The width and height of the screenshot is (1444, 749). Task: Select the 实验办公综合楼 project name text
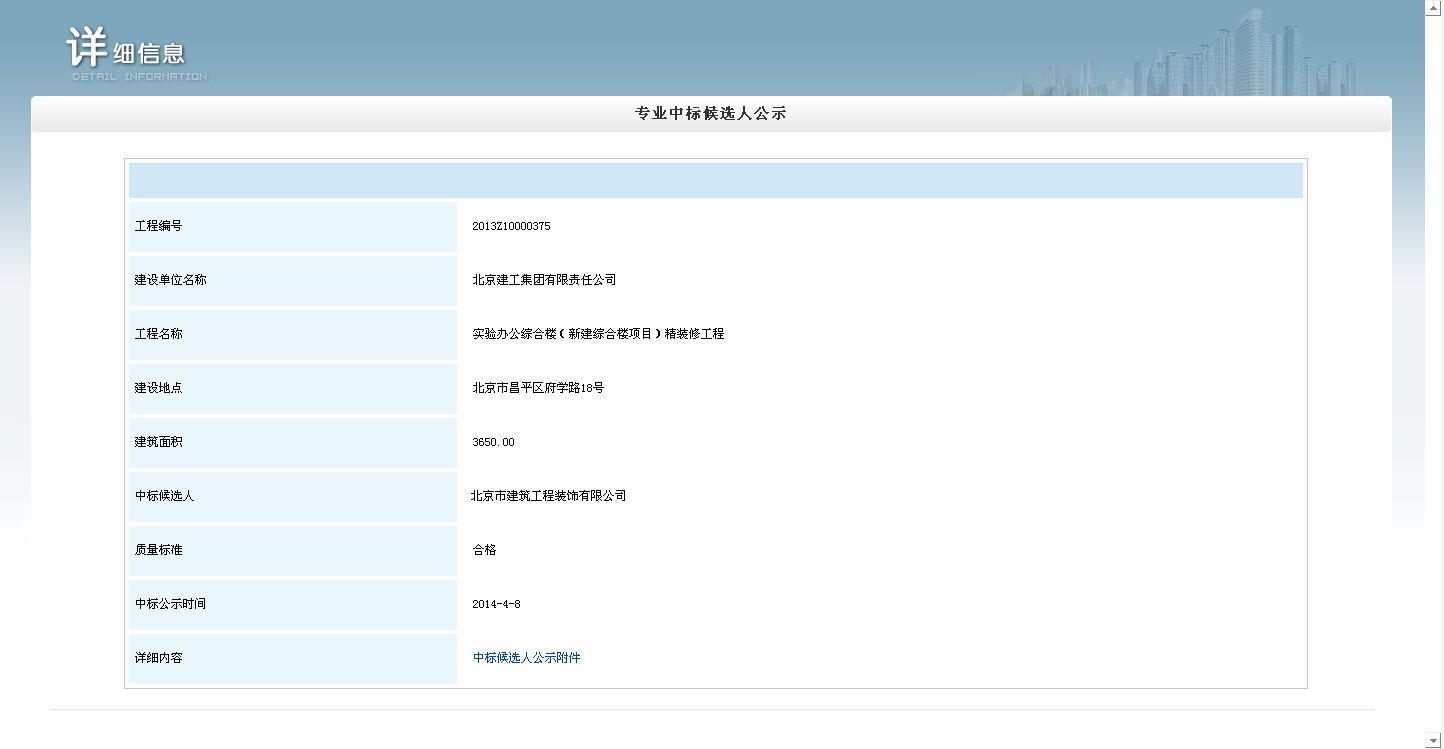pos(598,334)
